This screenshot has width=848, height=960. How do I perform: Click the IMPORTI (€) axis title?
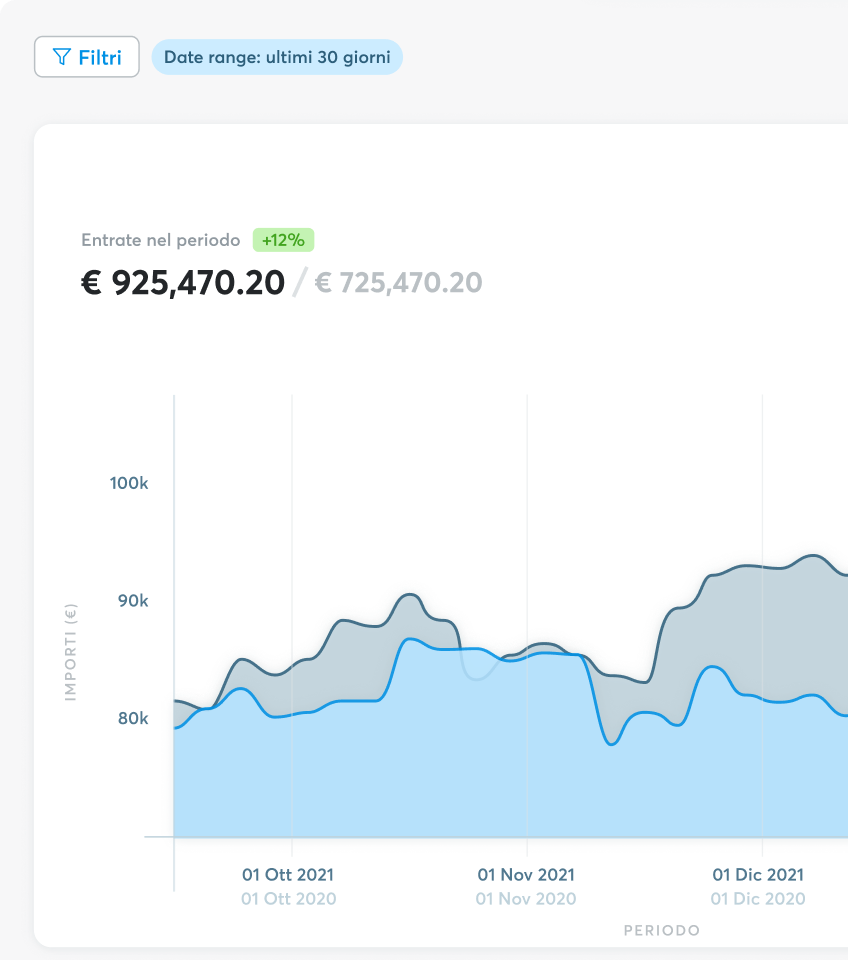70,652
